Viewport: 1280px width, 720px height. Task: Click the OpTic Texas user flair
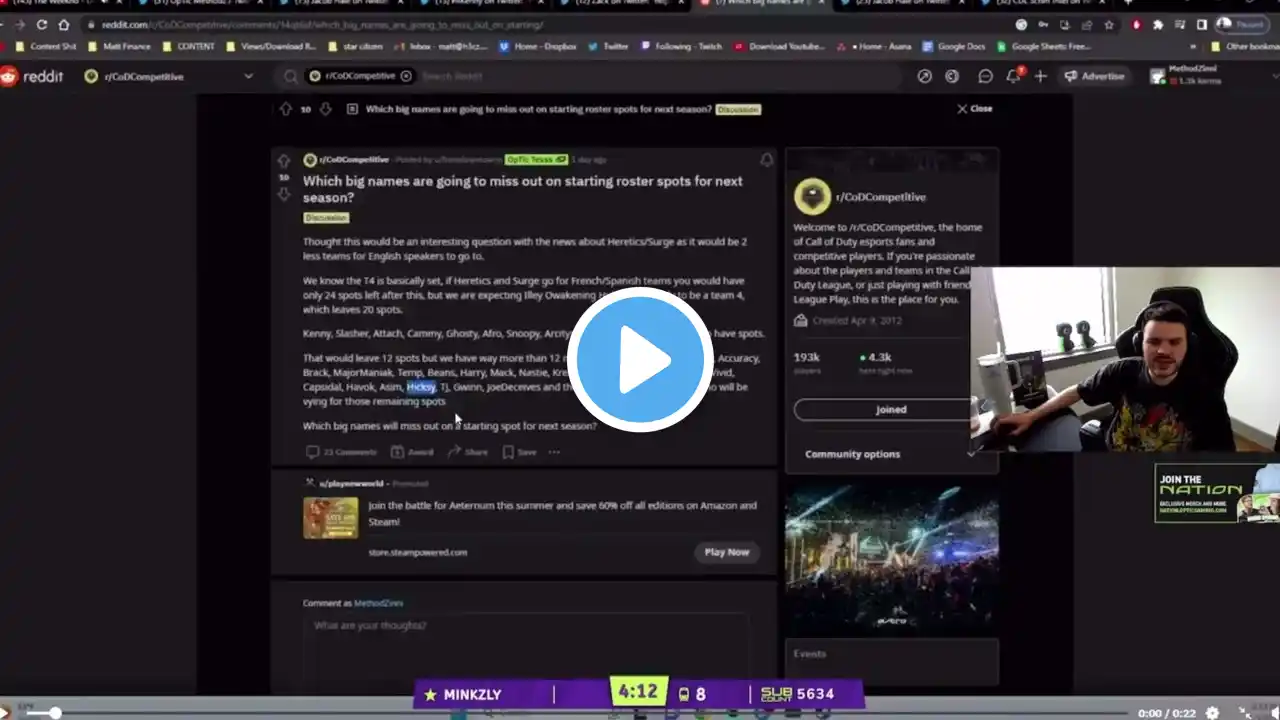point(536,160)
